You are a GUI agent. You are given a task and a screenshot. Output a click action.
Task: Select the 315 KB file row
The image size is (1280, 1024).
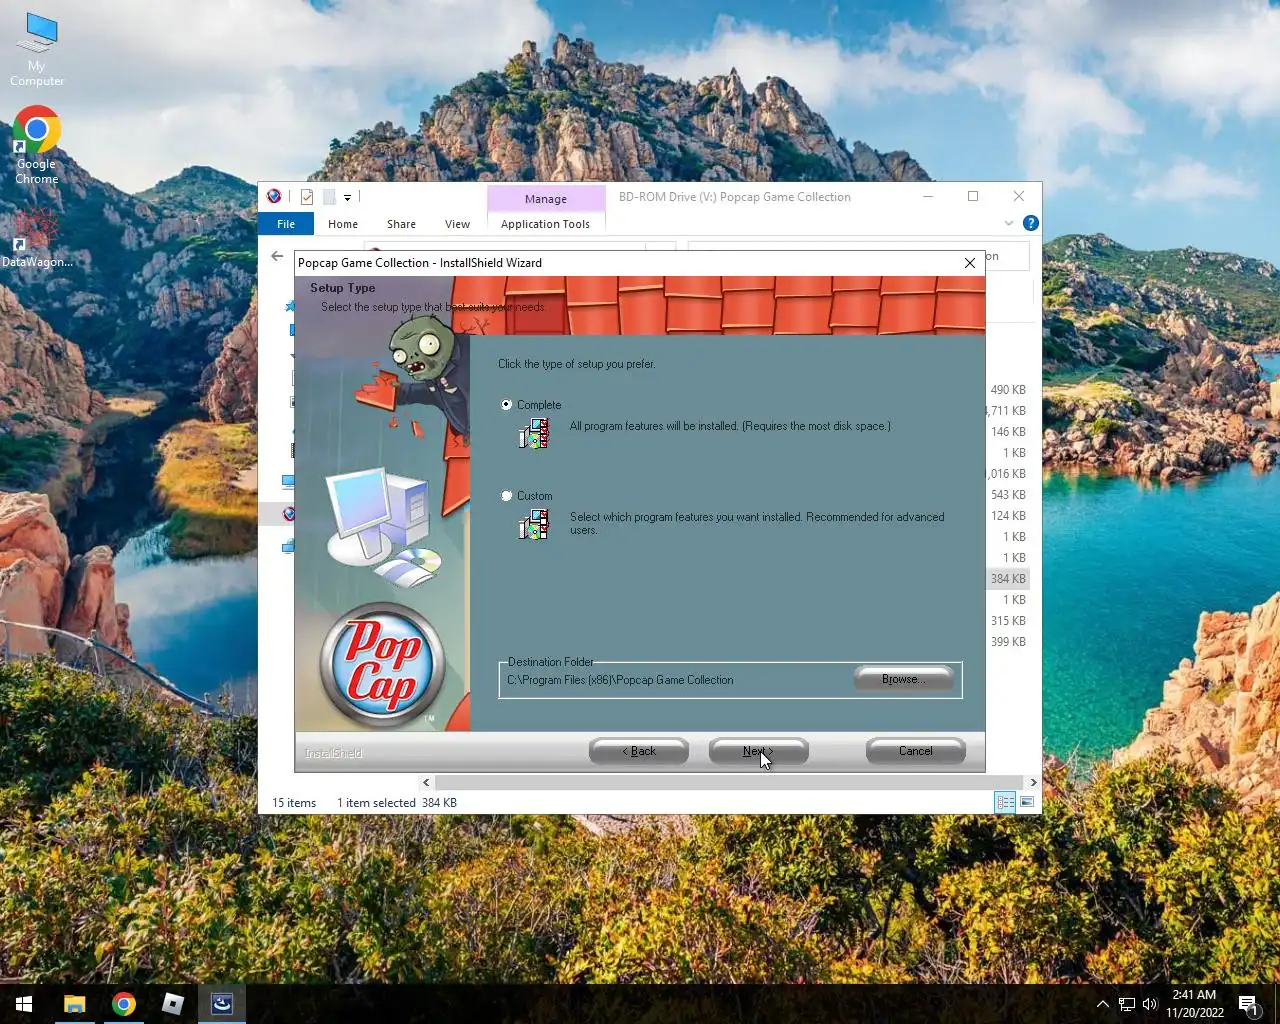tap(1008, 620)
